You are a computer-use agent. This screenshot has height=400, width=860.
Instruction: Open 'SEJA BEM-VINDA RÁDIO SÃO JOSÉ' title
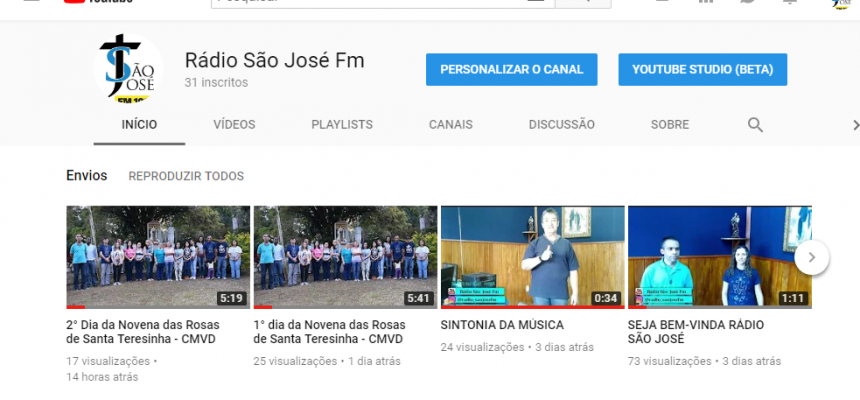click(x=696, y=332)
